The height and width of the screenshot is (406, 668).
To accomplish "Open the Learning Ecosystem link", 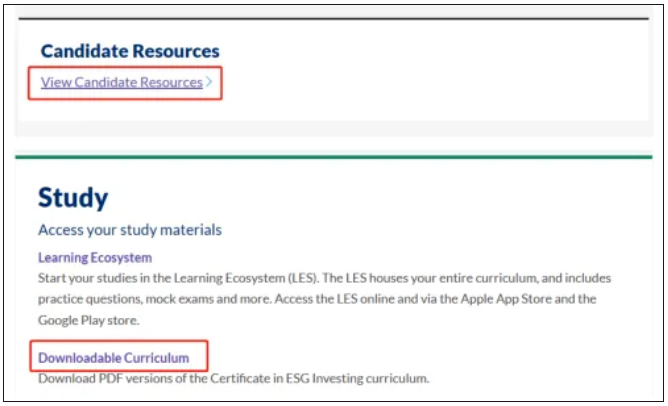I will point(95,258).
